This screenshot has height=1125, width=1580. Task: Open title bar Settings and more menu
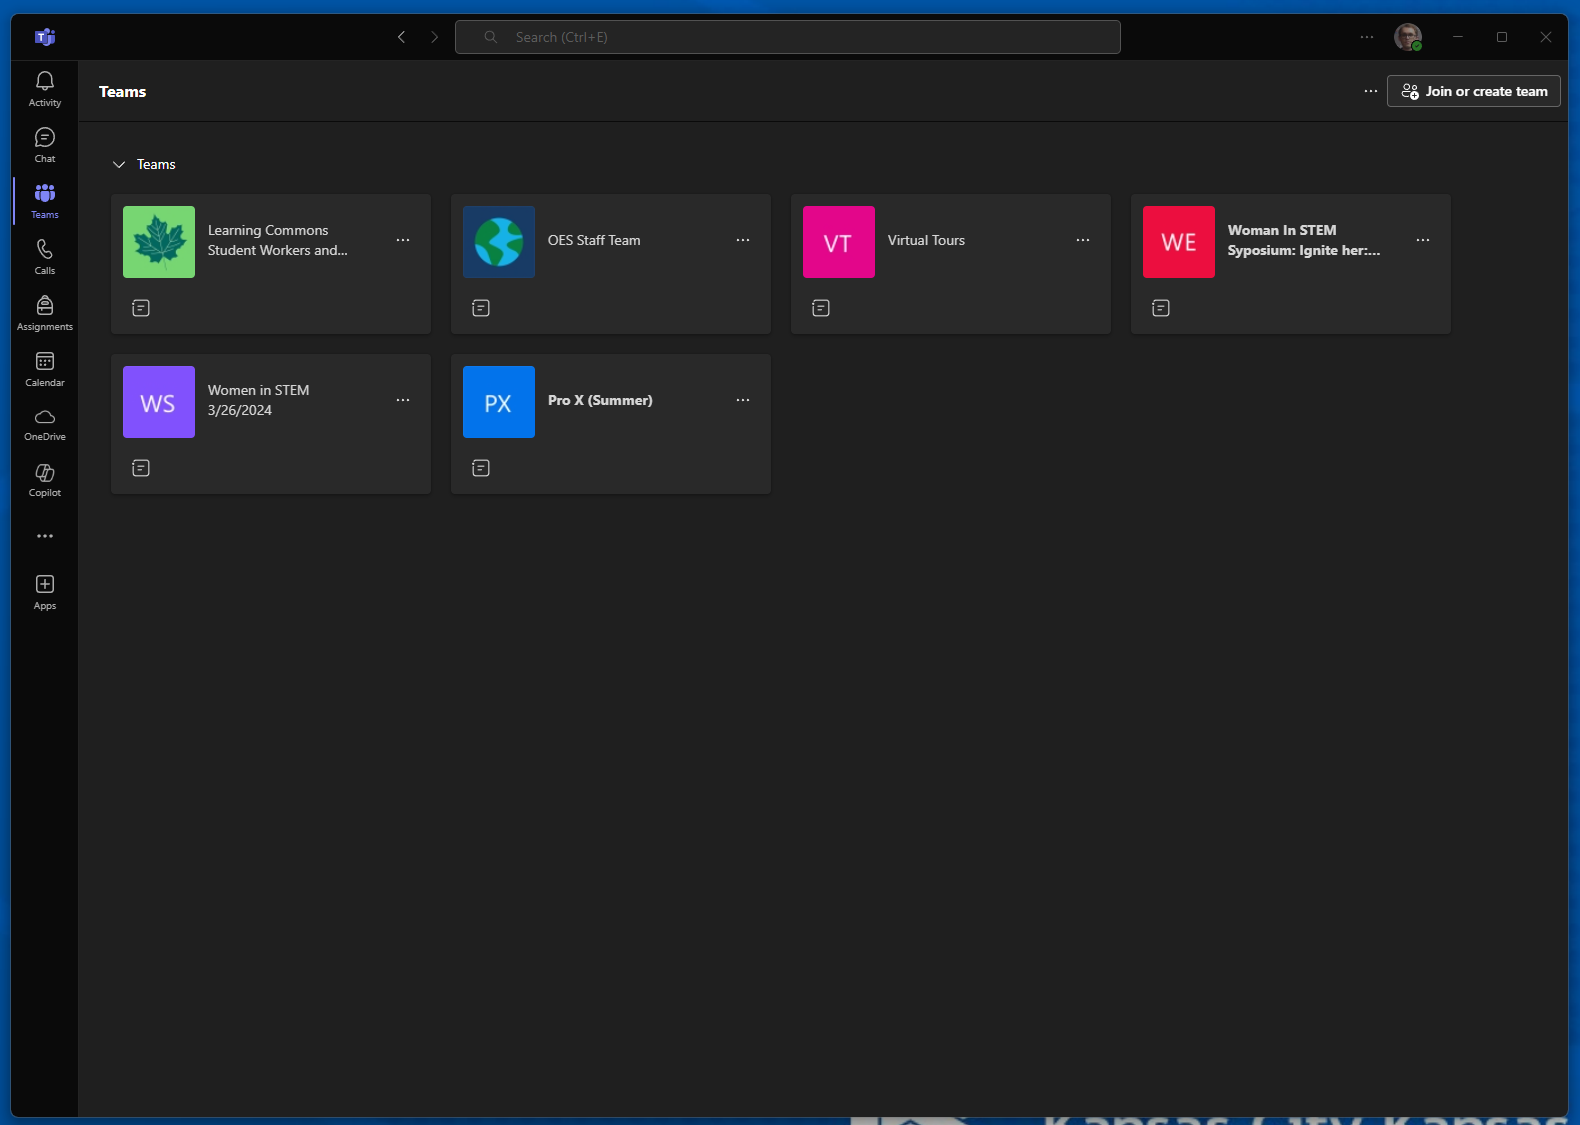point(1367,37)
